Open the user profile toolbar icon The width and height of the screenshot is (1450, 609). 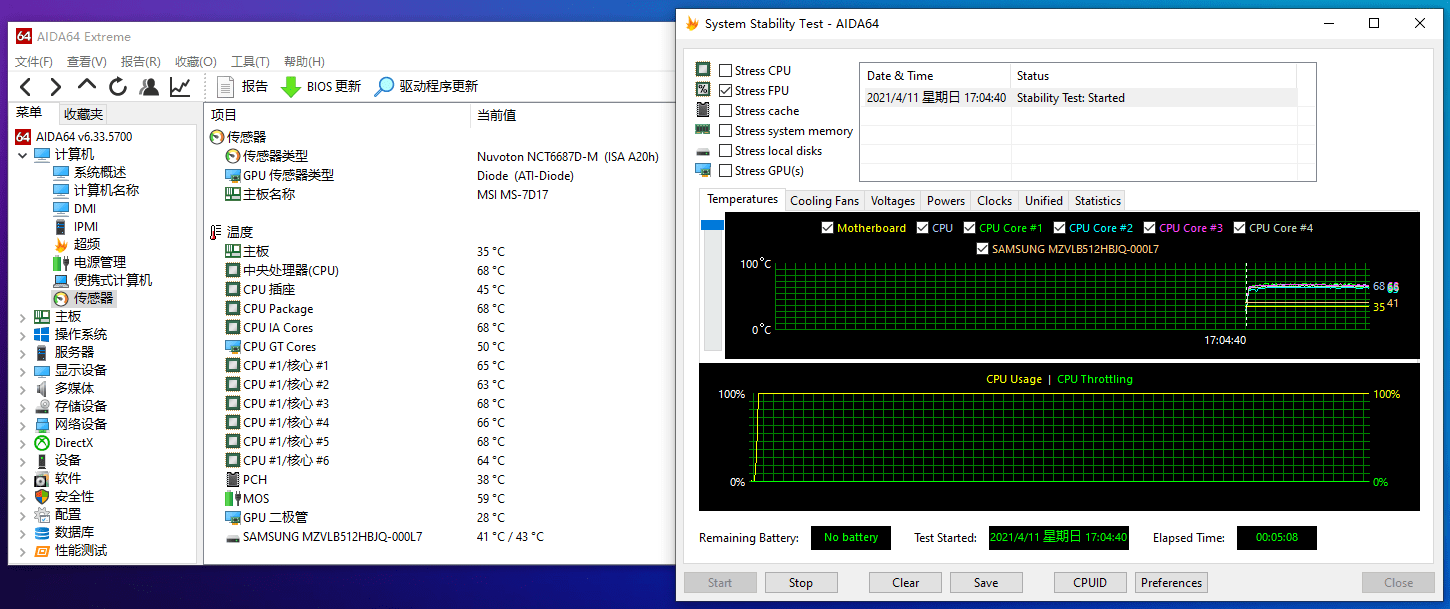click(x=149, y=87)
